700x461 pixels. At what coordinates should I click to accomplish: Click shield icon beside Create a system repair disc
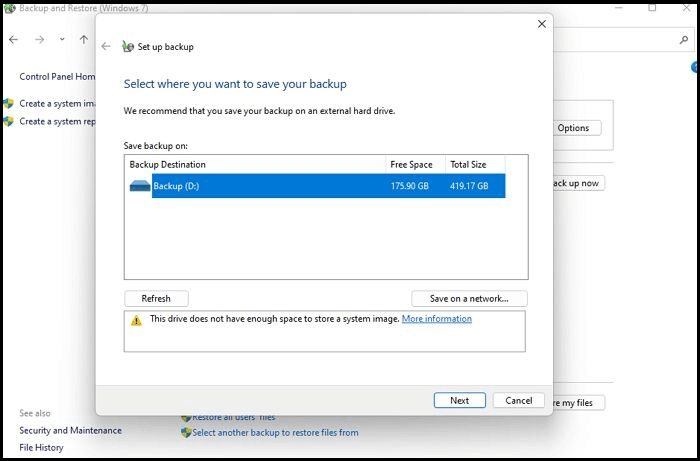[x=8, y=121]
